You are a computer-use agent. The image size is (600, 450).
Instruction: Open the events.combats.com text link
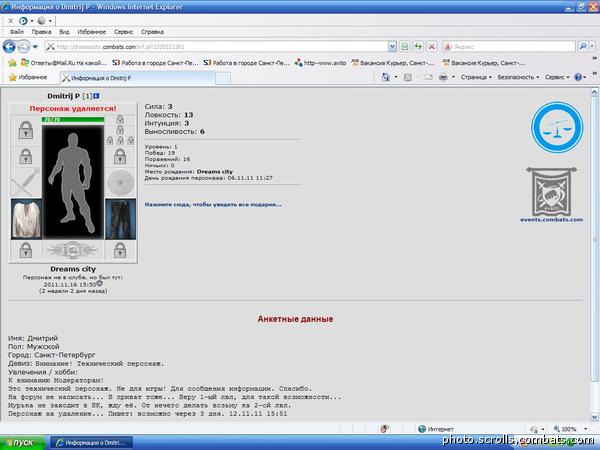551,220
